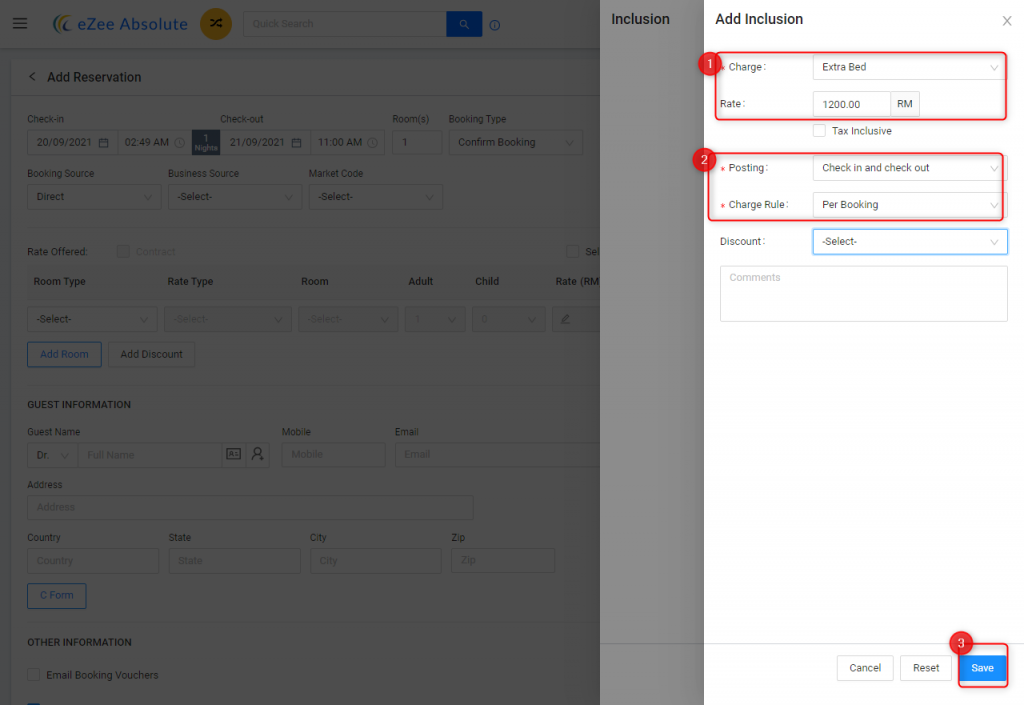Image resolution: width=1024 pixels, height=705 pixels.
Task: Open the Booking Type dropdown
Action: click(x=515, y=142)
